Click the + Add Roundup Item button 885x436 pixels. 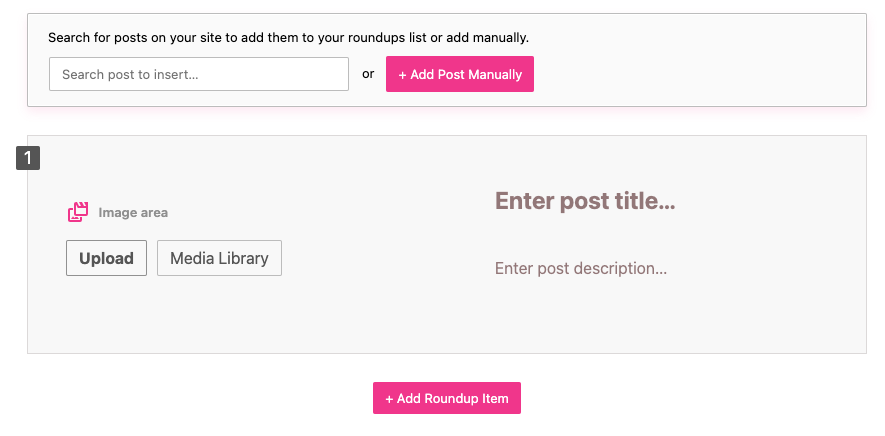(x=447, y=398)
